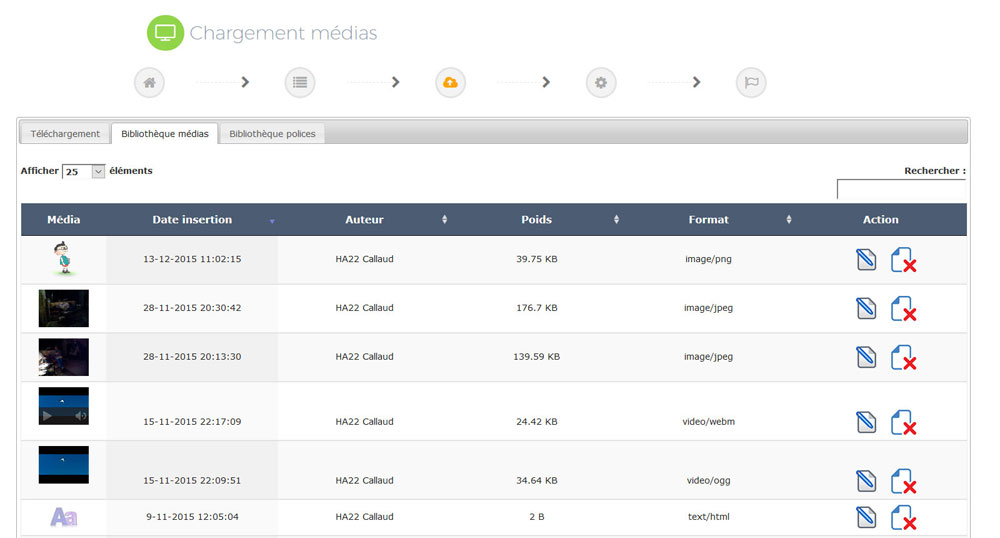Select the orange cloud upload step icon
This screenshot has height=538, width=1000.
coord(450,82)
